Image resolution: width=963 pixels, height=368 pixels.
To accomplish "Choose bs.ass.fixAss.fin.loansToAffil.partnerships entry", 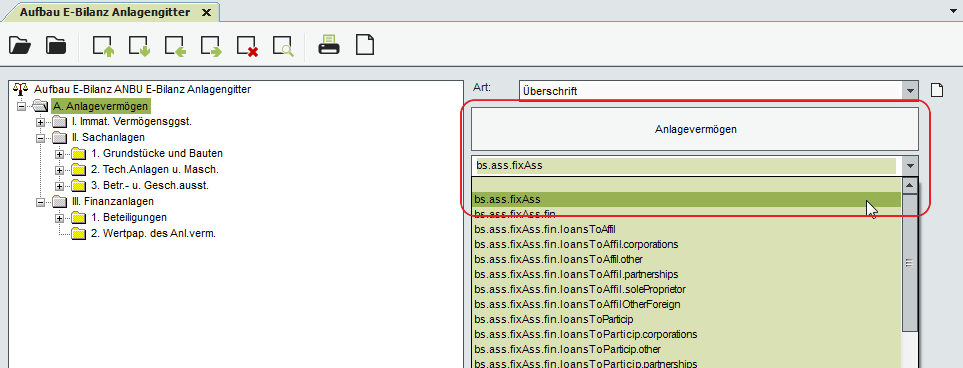I will point(686,274).
